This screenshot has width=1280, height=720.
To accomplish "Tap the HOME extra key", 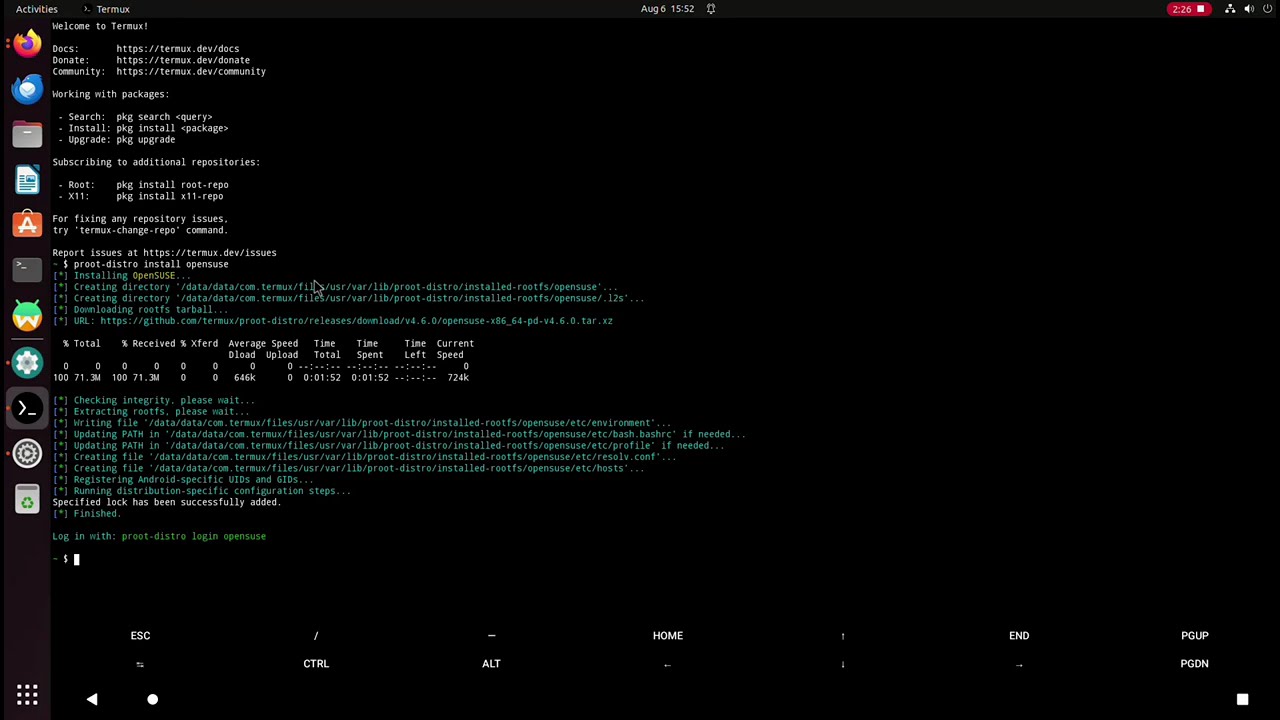I will [x=668, y=636].
